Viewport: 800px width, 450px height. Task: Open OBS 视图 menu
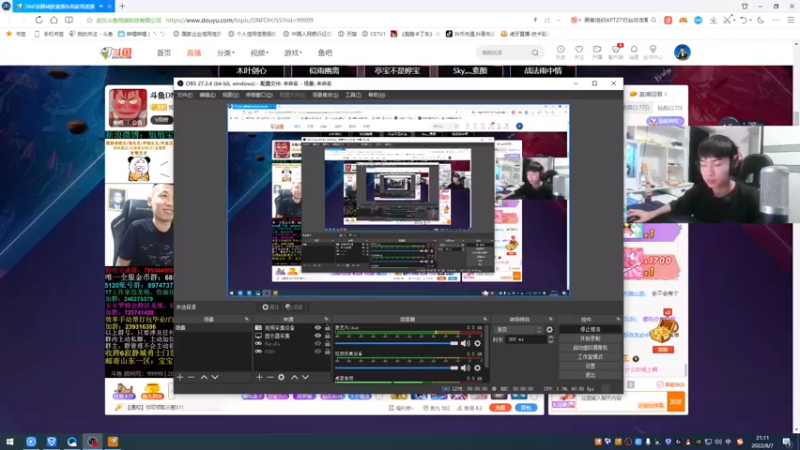tap(230, 95)
